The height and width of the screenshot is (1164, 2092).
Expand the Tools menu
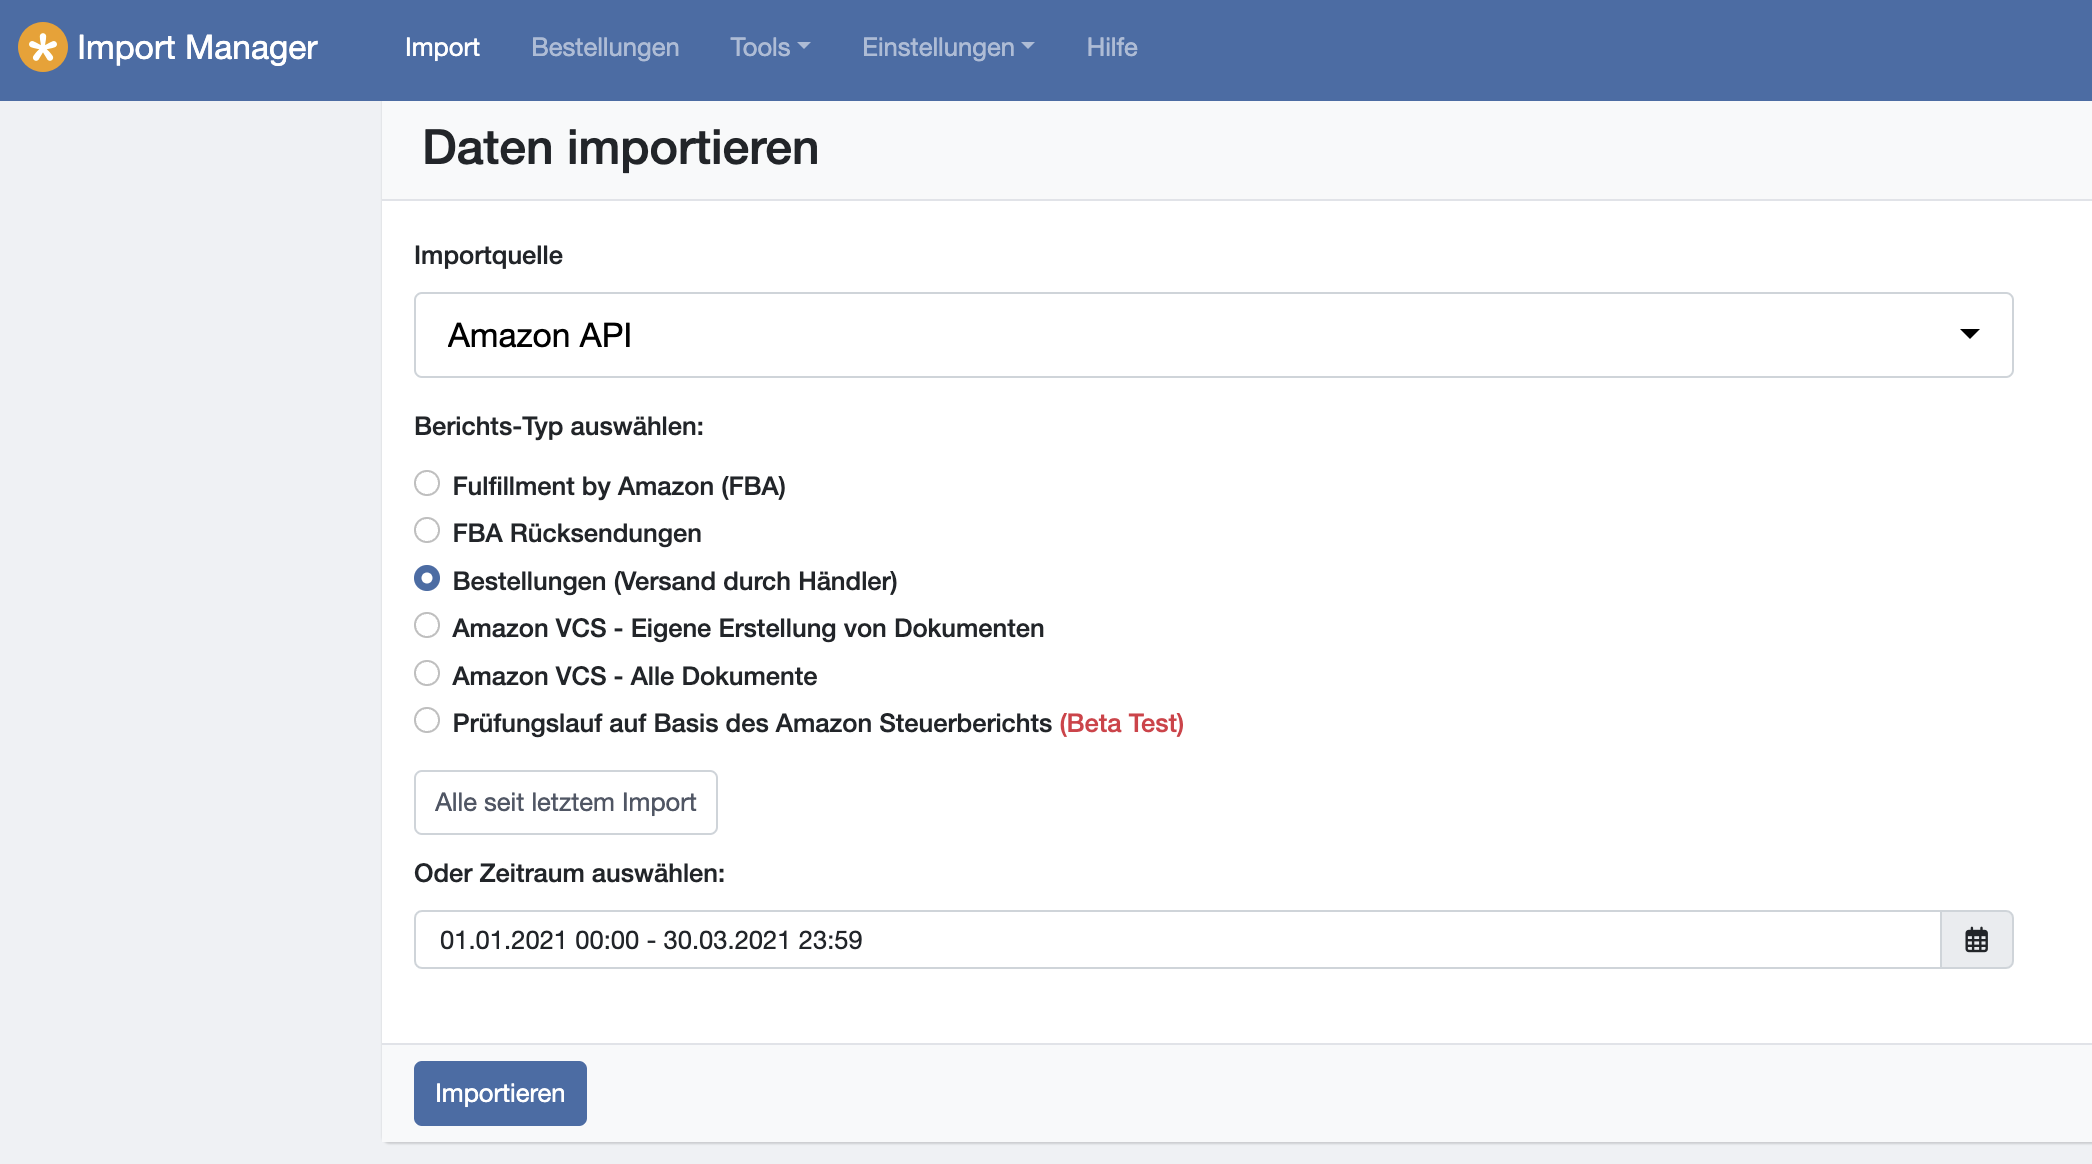coord(770,47)
